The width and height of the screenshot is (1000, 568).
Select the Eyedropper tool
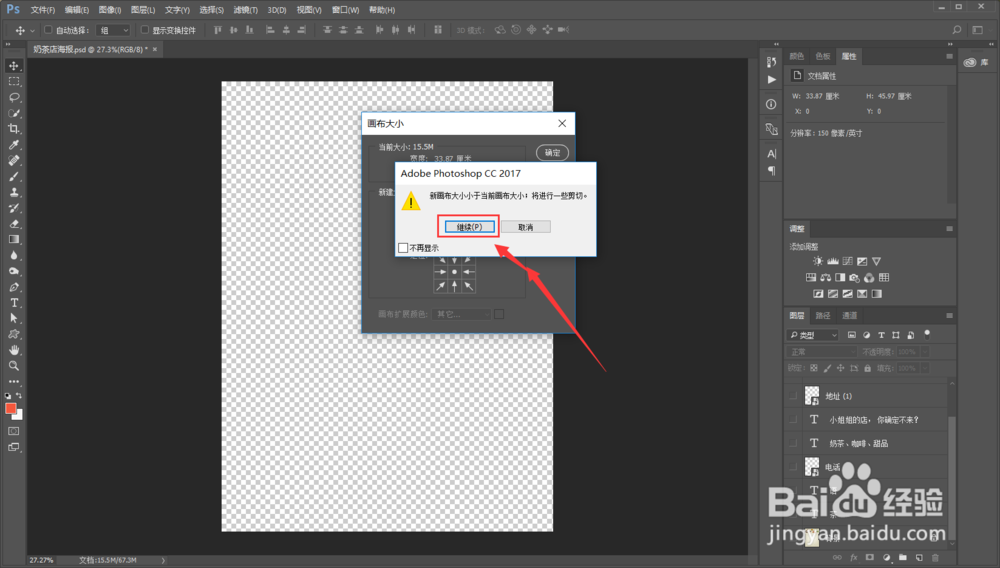(13, 145)
